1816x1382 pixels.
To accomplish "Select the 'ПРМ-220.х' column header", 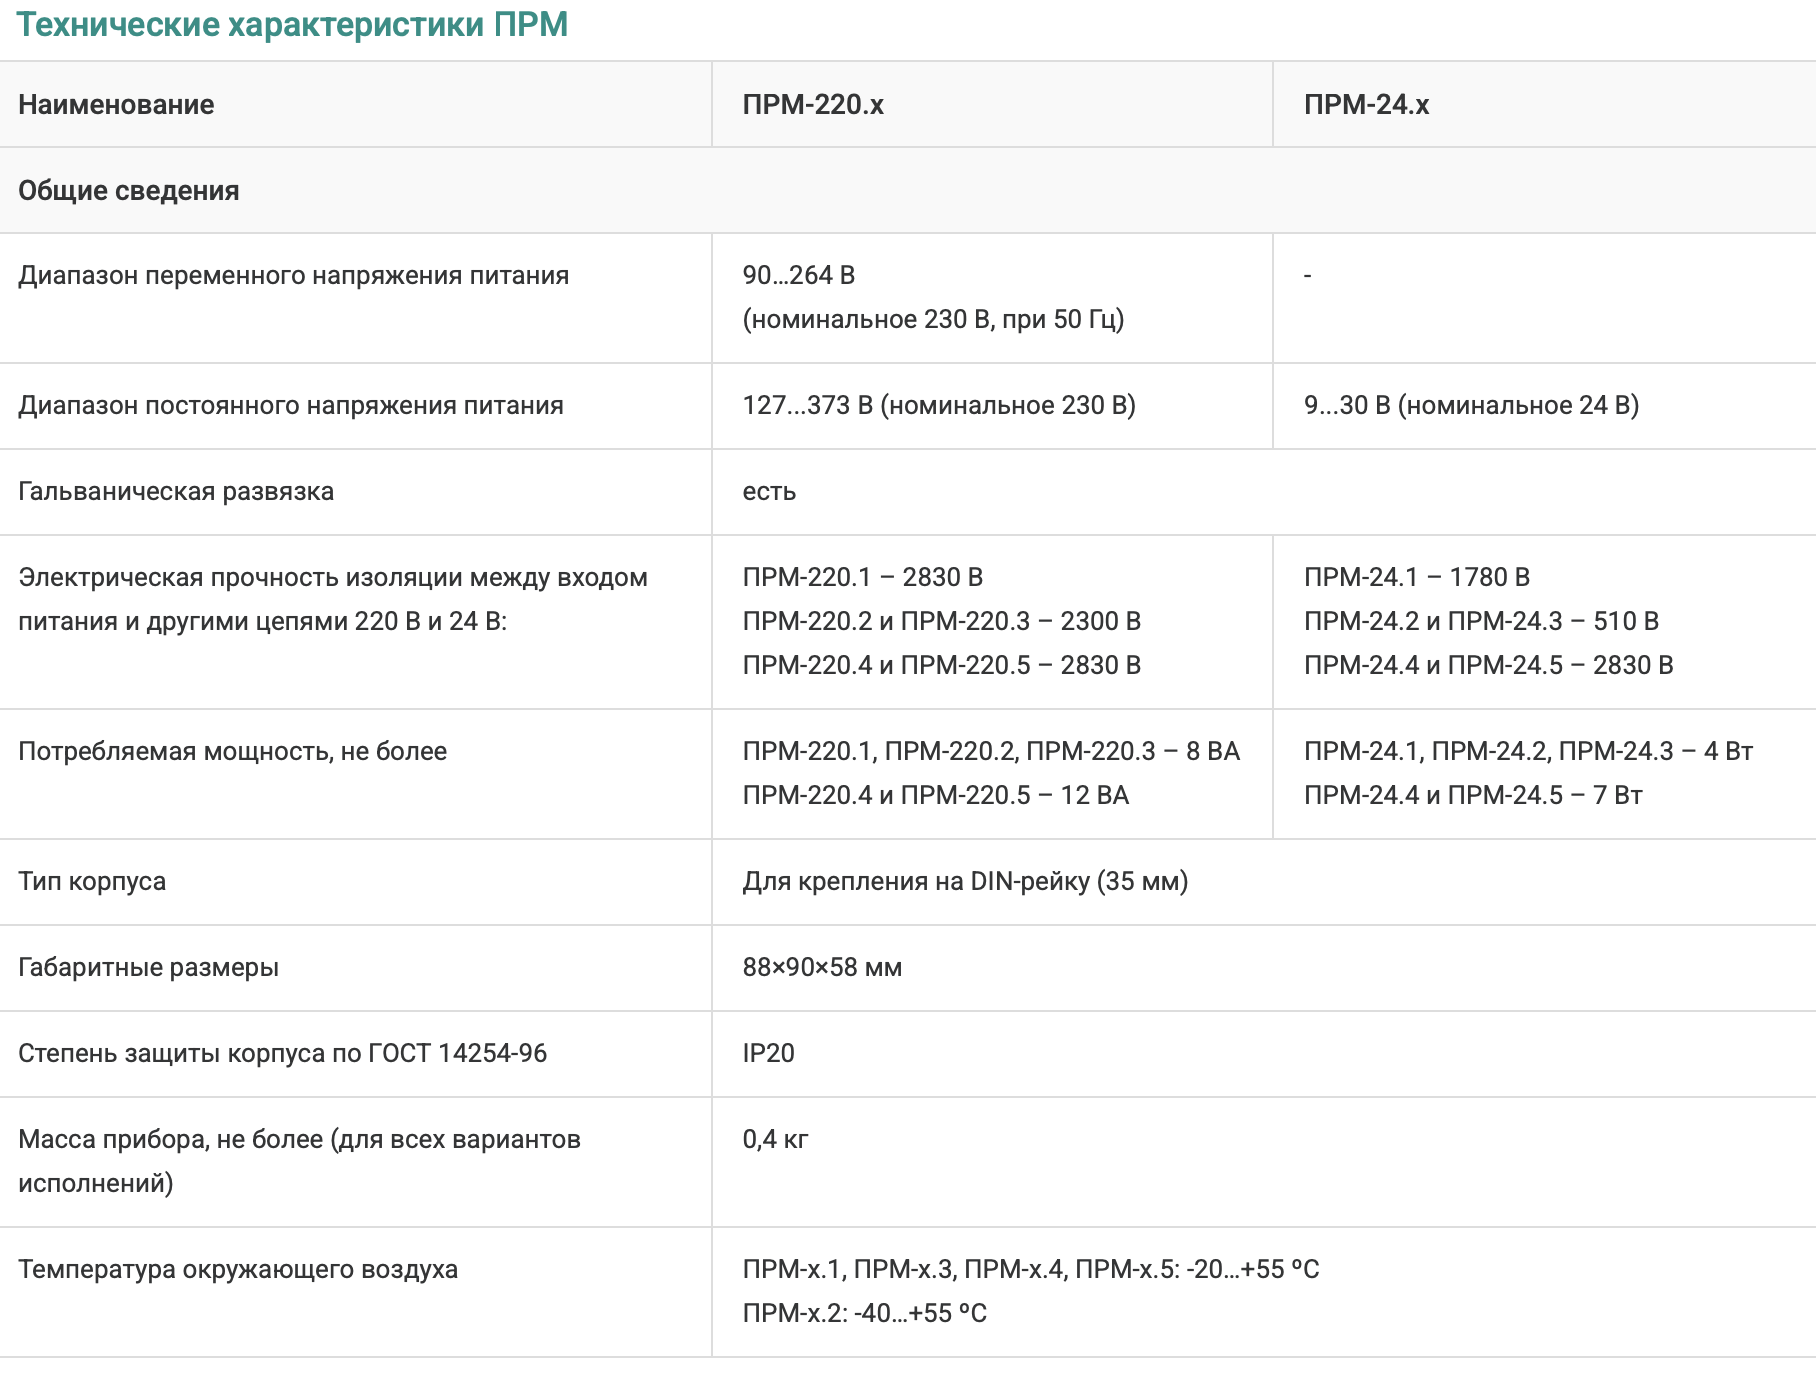I will pos(813,104).
